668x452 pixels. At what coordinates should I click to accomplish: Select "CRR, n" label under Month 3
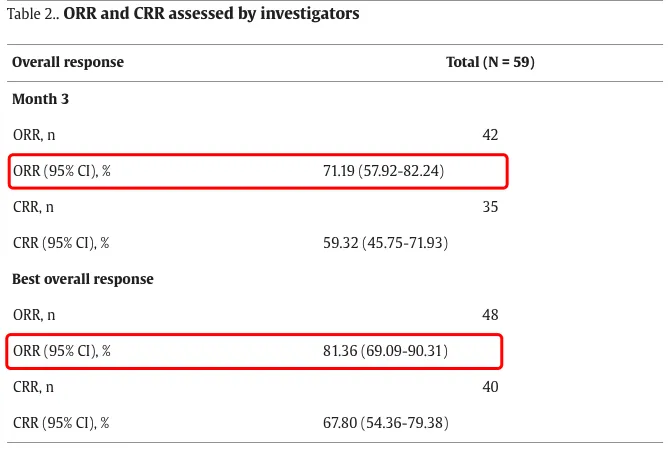(33, 207)
